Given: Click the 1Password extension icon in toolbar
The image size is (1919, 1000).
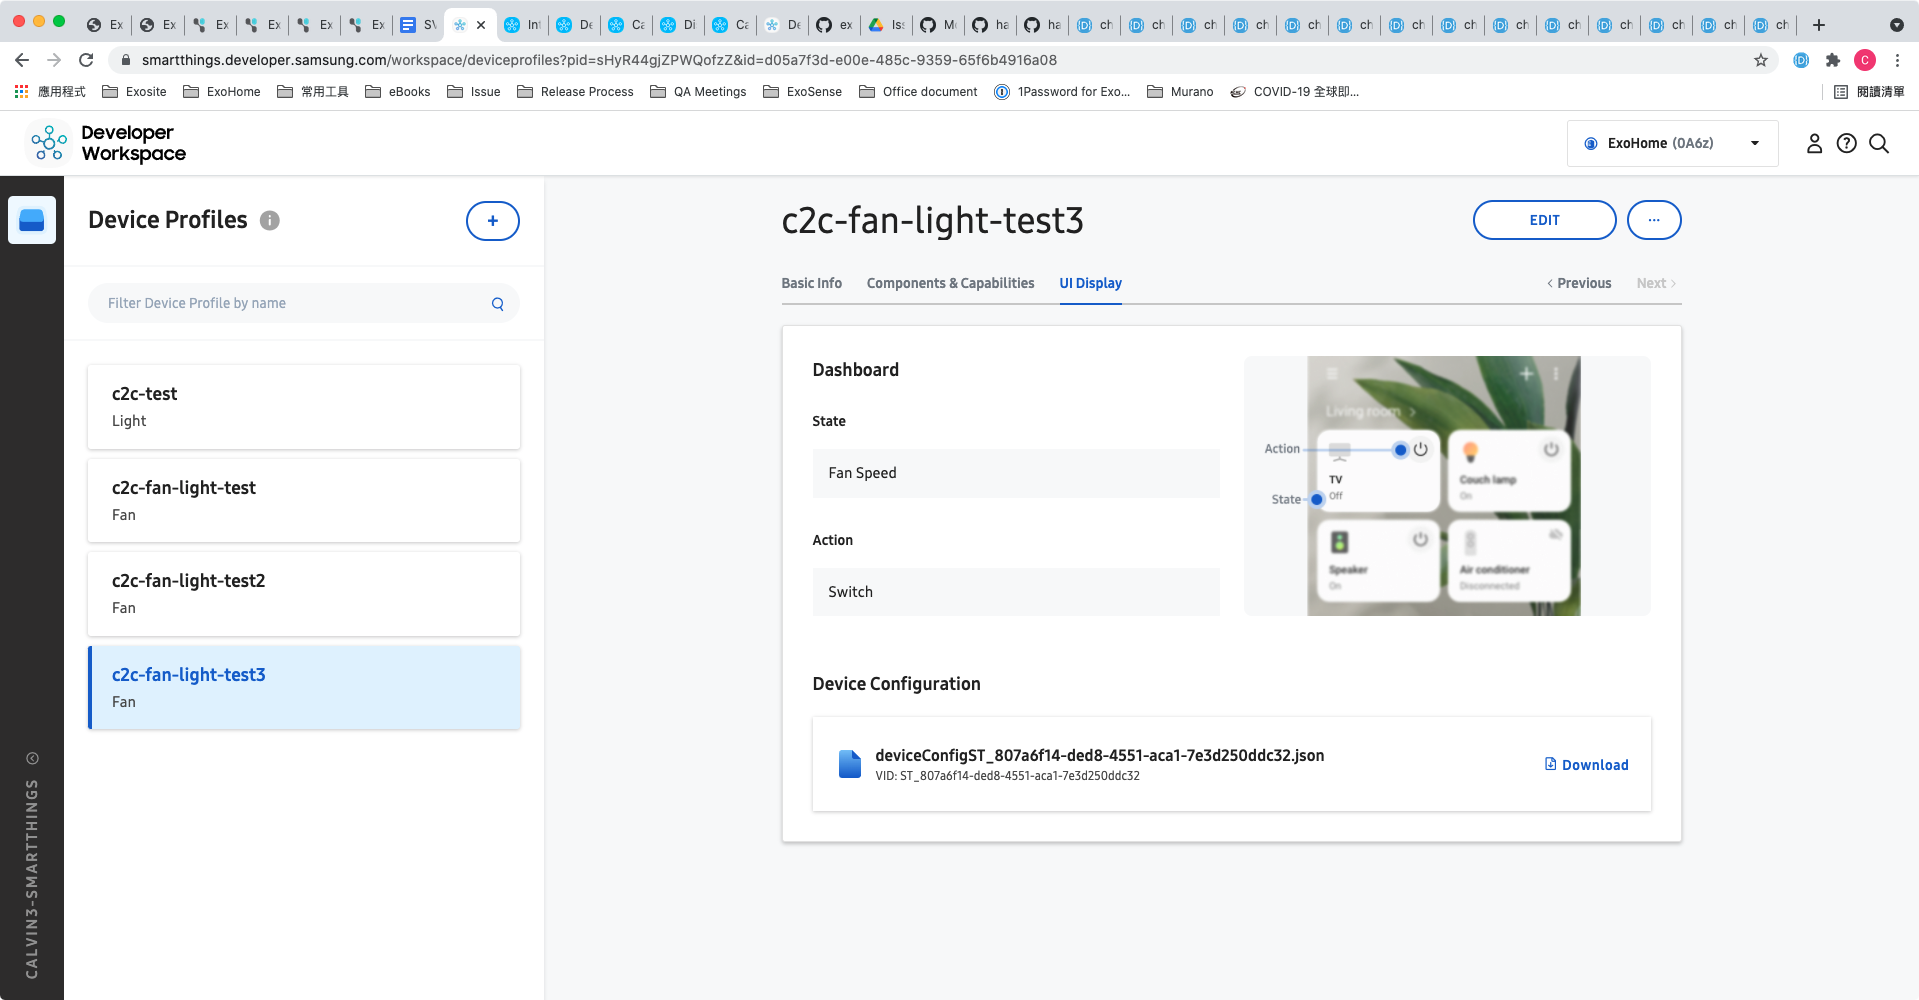Looking at the screenshot, I should (x=1801, y=60).
